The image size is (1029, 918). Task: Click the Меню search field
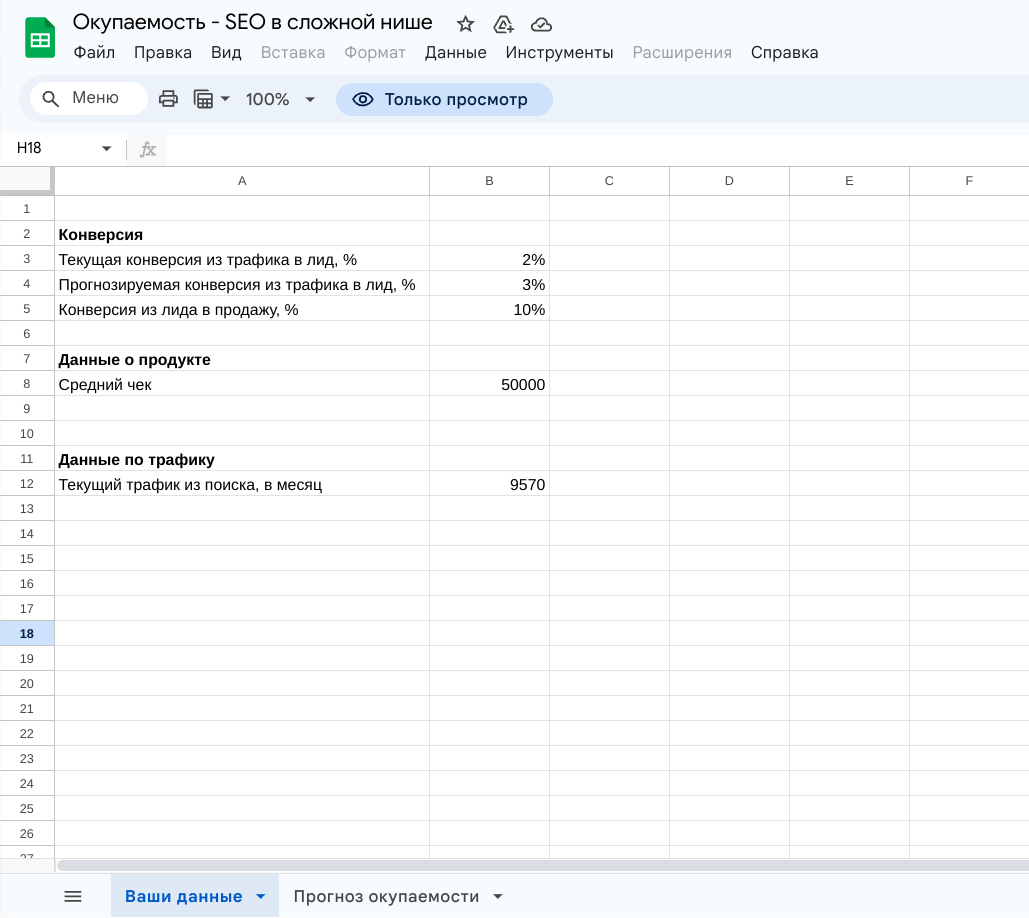(89, 98)
